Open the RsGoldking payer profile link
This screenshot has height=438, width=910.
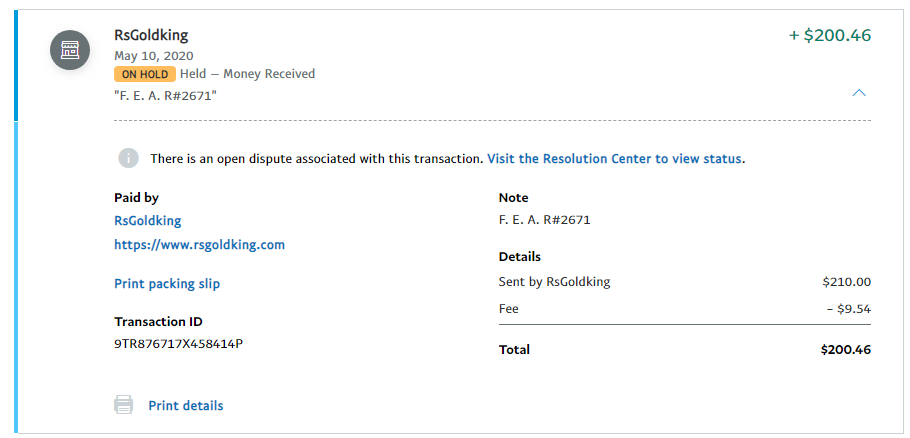(x=147, y=221)
